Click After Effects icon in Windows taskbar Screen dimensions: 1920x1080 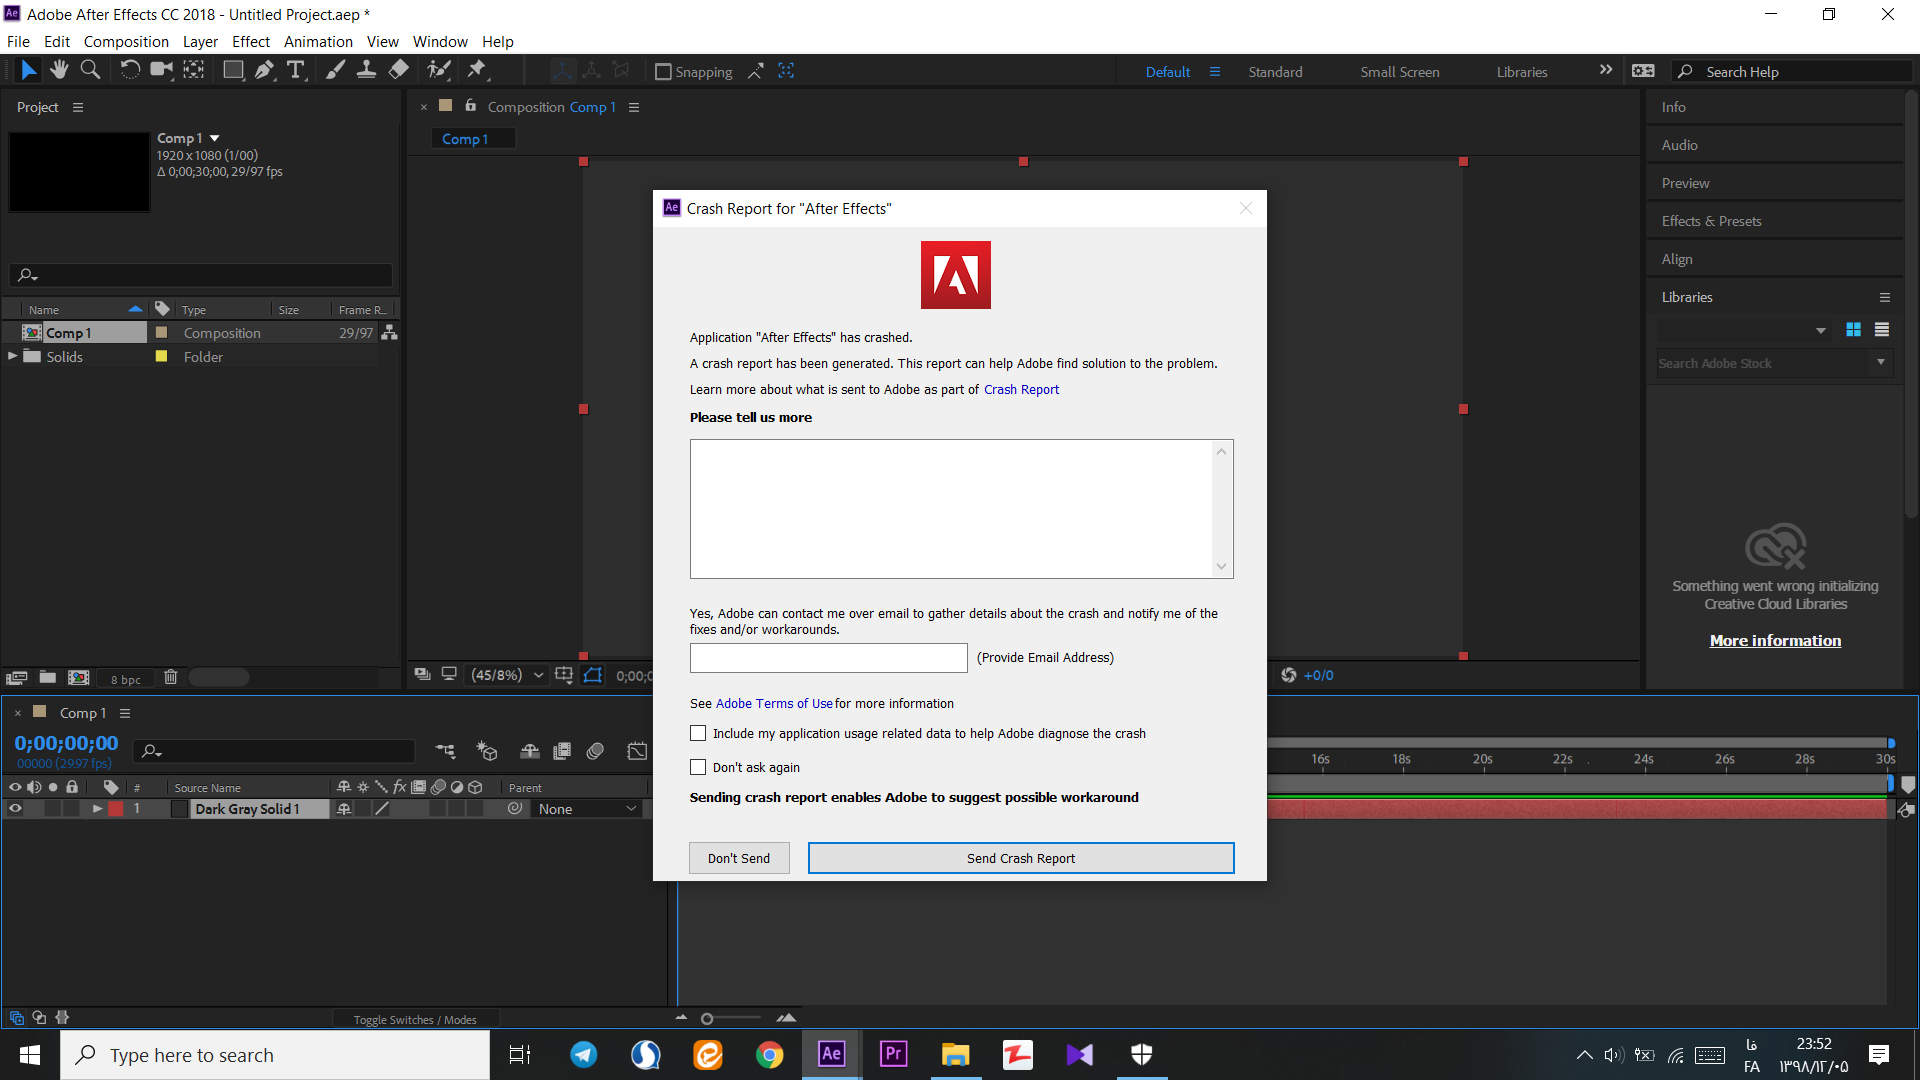pos(831,1054)
